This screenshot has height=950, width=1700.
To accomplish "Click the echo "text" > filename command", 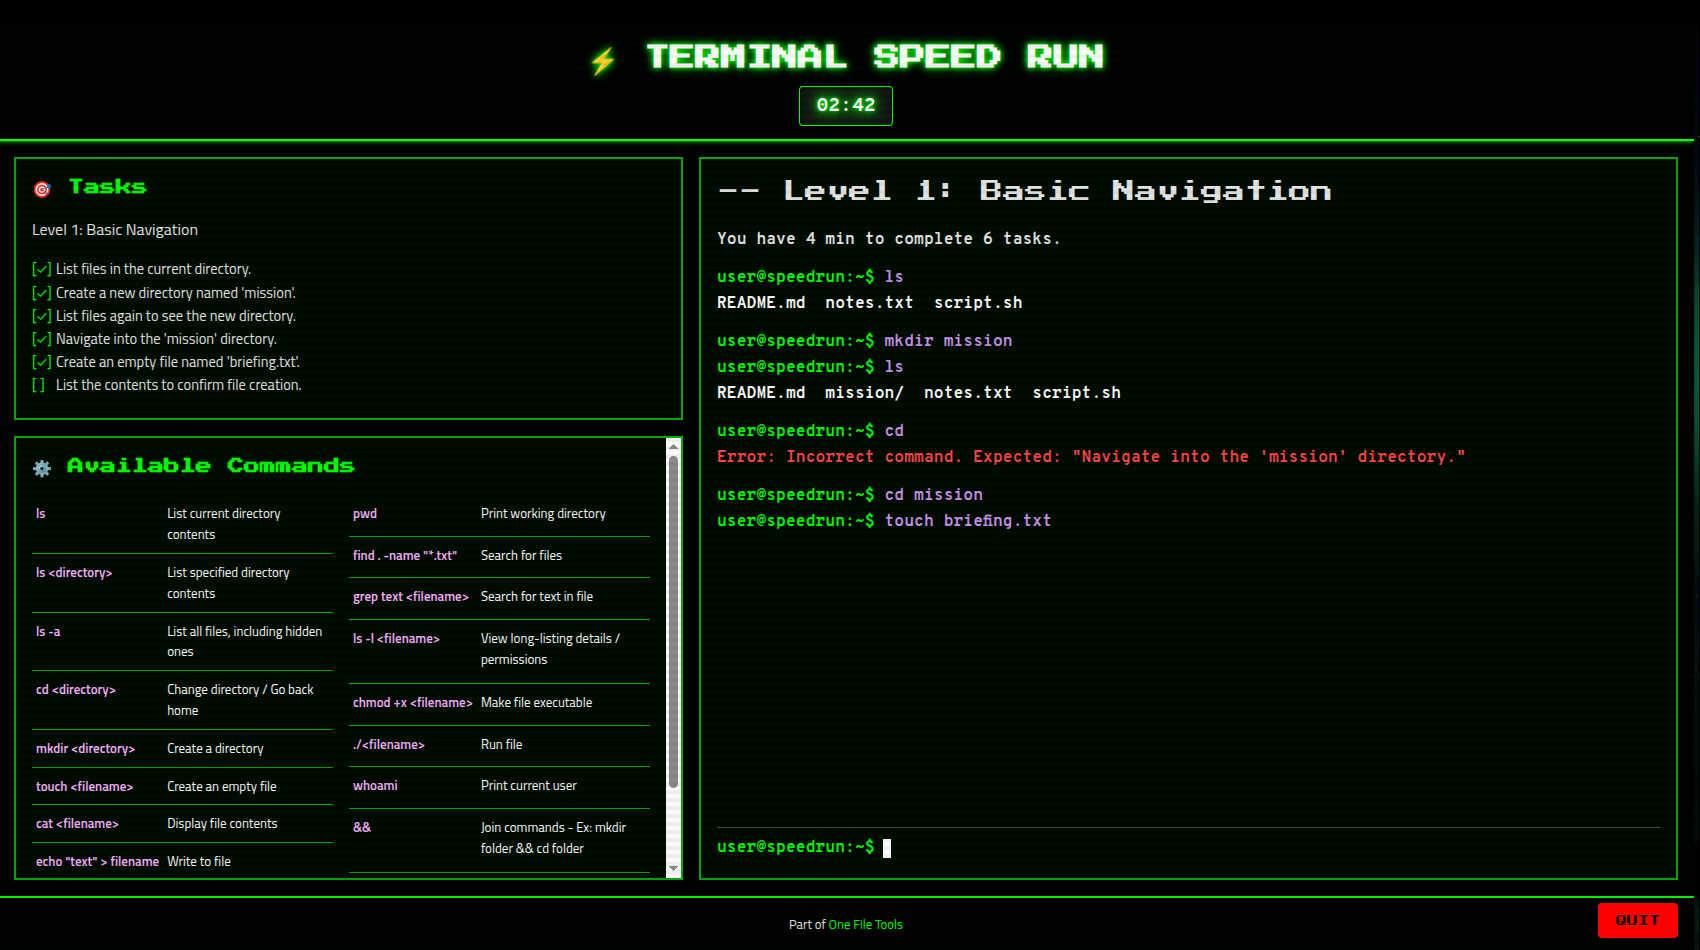I will pyautogui.click(x=97, y=862).
